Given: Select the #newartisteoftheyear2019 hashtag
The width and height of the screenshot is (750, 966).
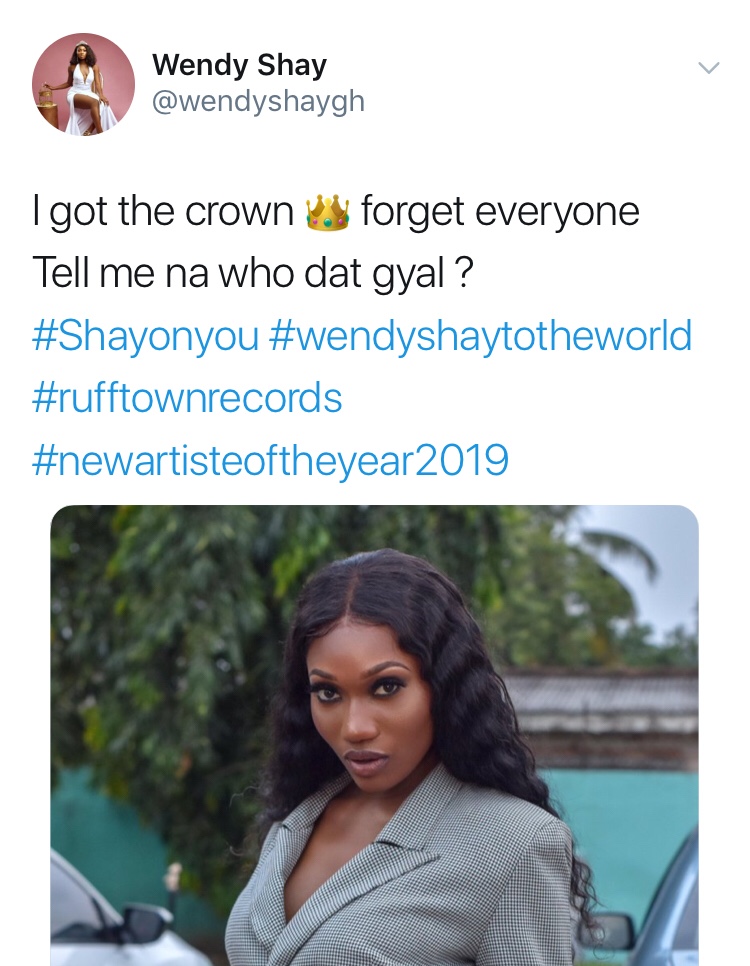Looking at the screenshot, I should coord(271,461).
